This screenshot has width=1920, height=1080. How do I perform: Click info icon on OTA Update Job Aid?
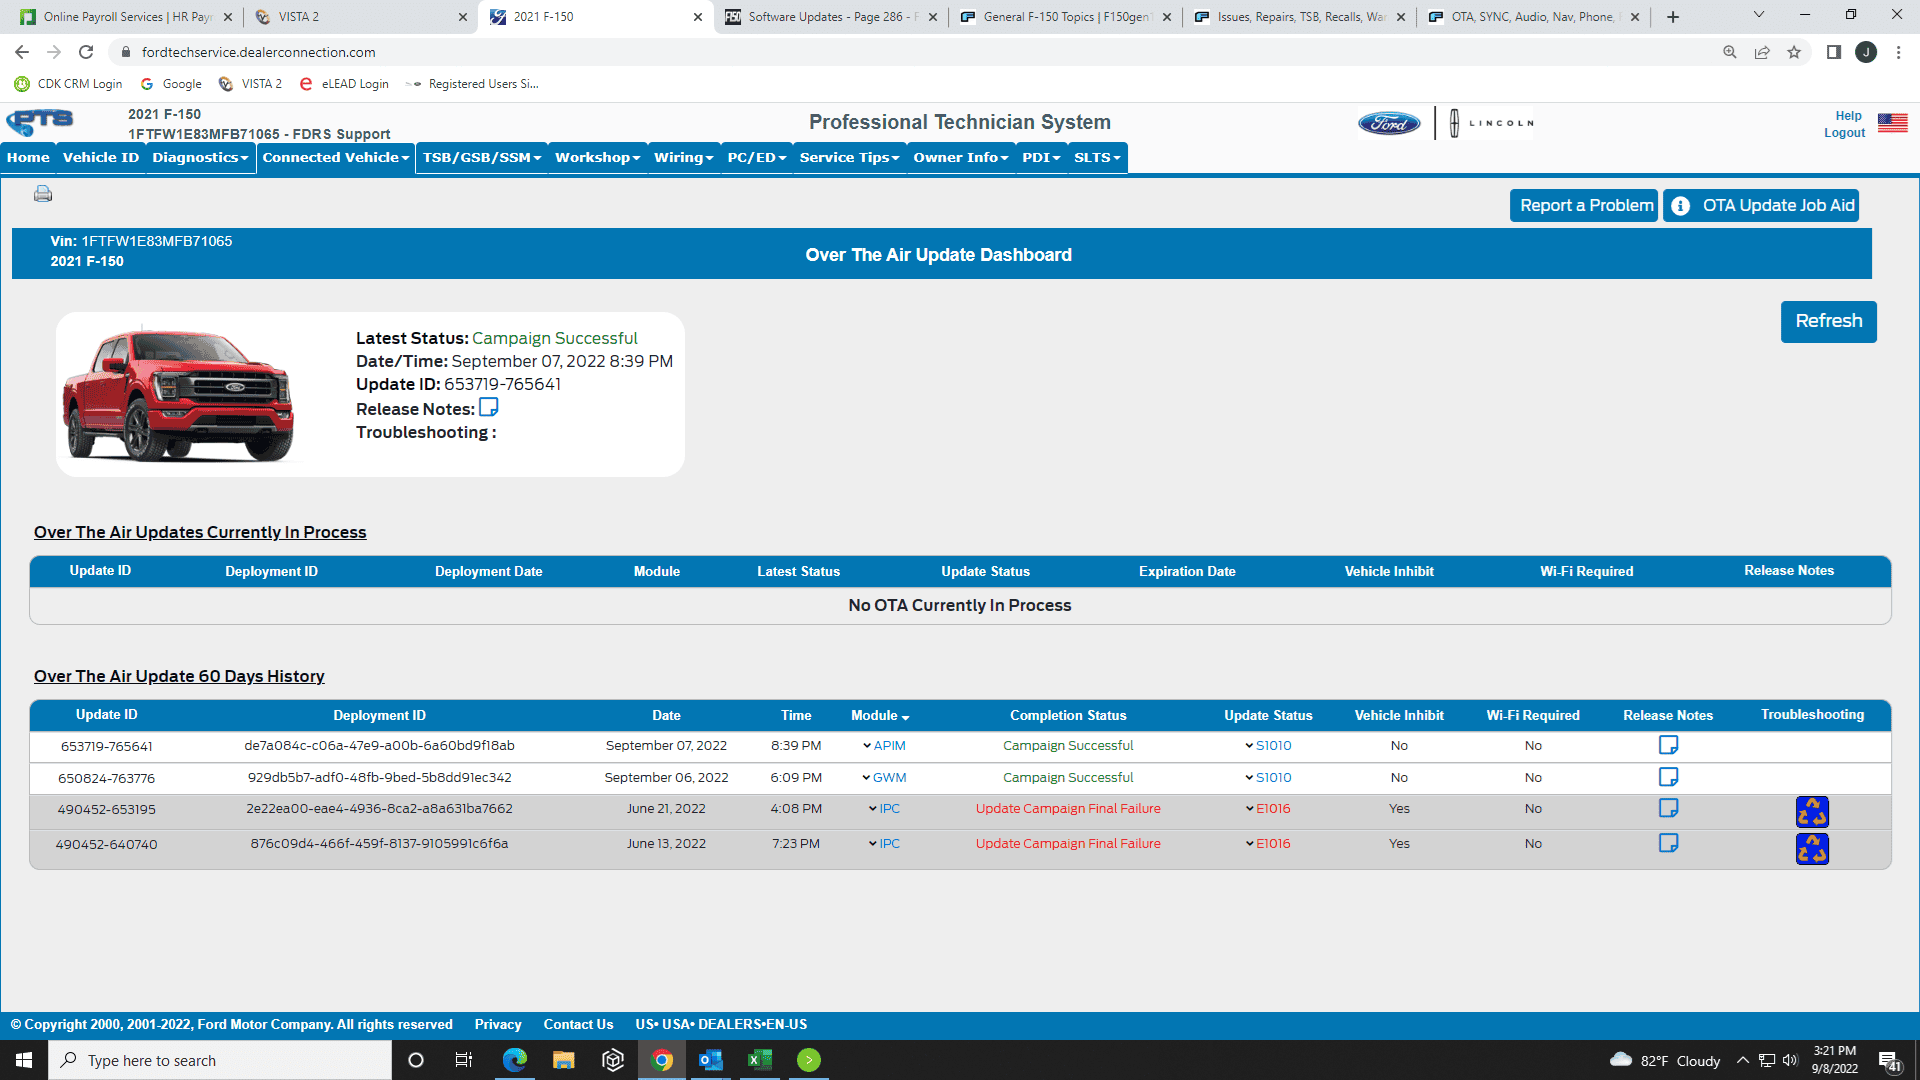point(1681,206)
